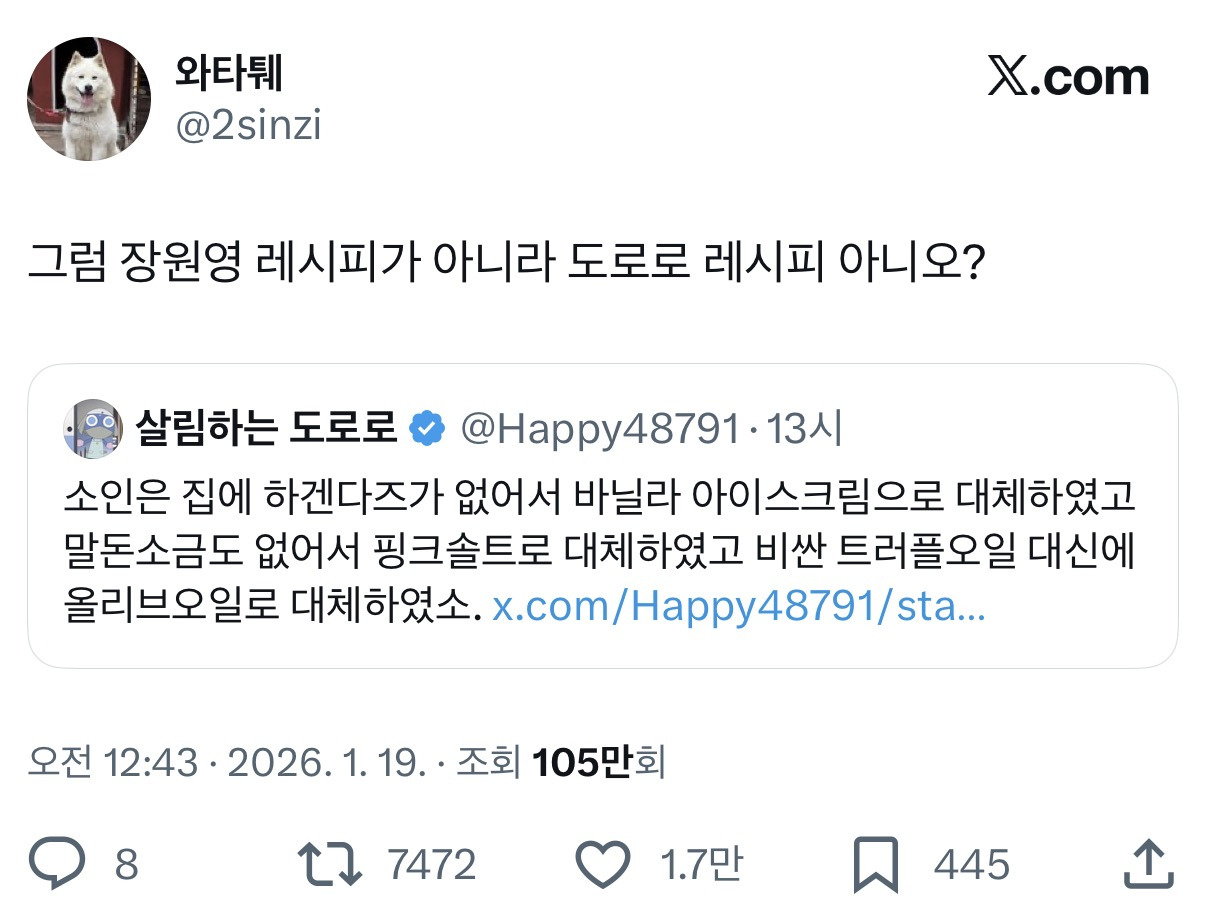
Task: Go to the @2sinzi handle
Action: [x=248, y=127]
